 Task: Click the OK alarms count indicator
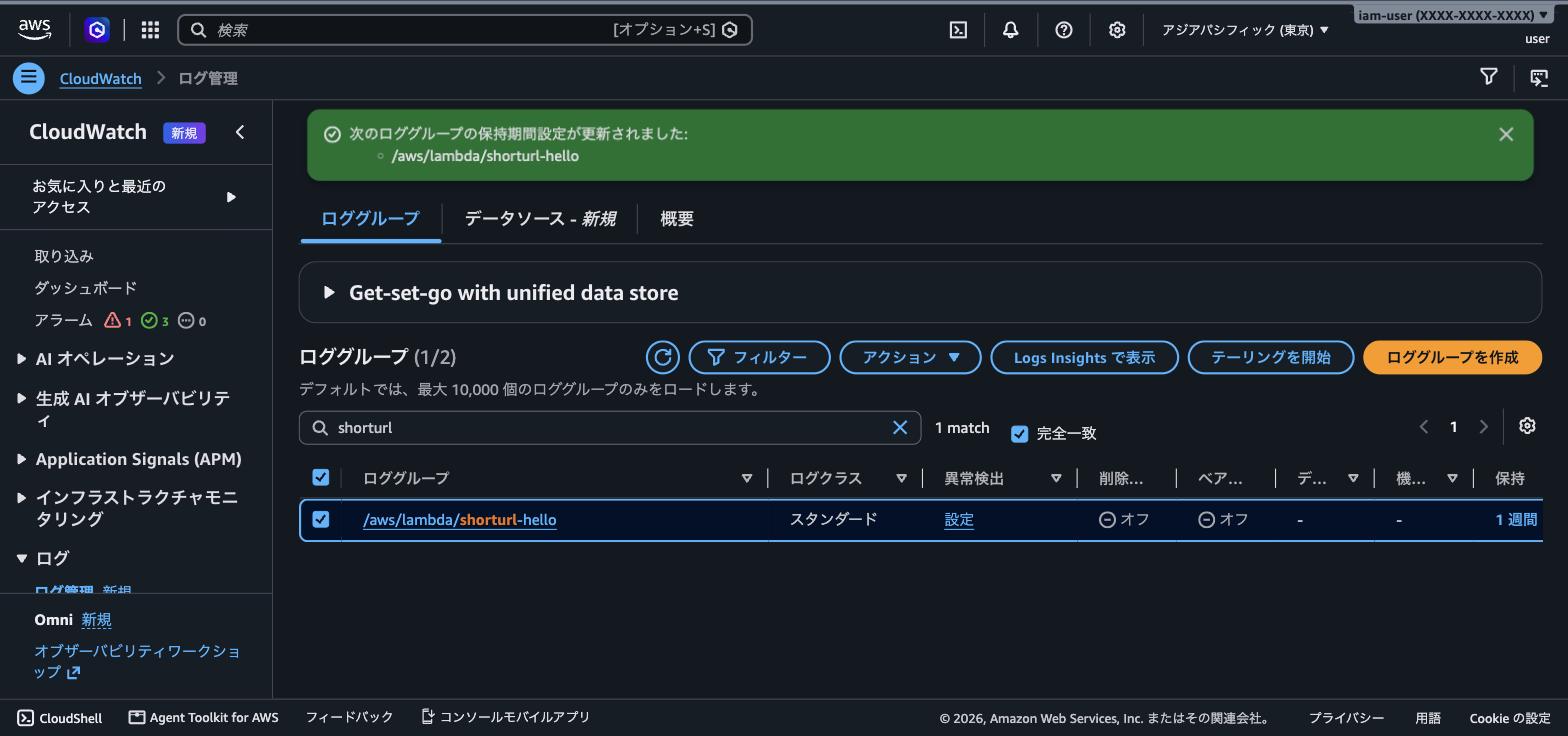point(155,321)
